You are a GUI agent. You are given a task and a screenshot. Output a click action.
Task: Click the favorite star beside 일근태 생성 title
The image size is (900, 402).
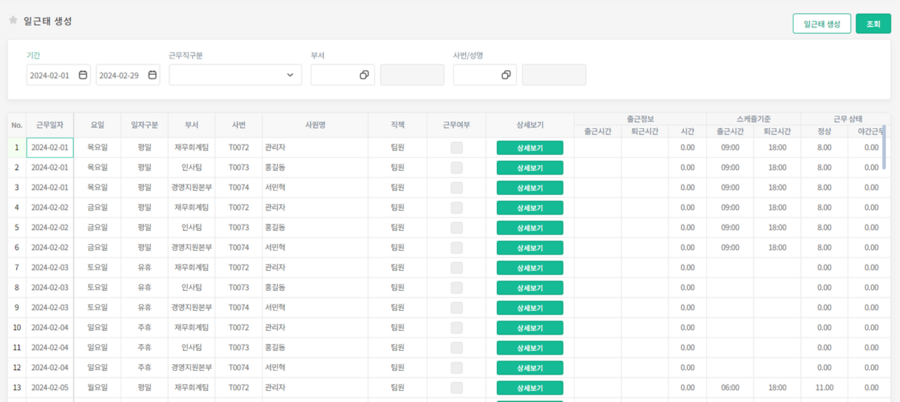(x=13, y=21)
